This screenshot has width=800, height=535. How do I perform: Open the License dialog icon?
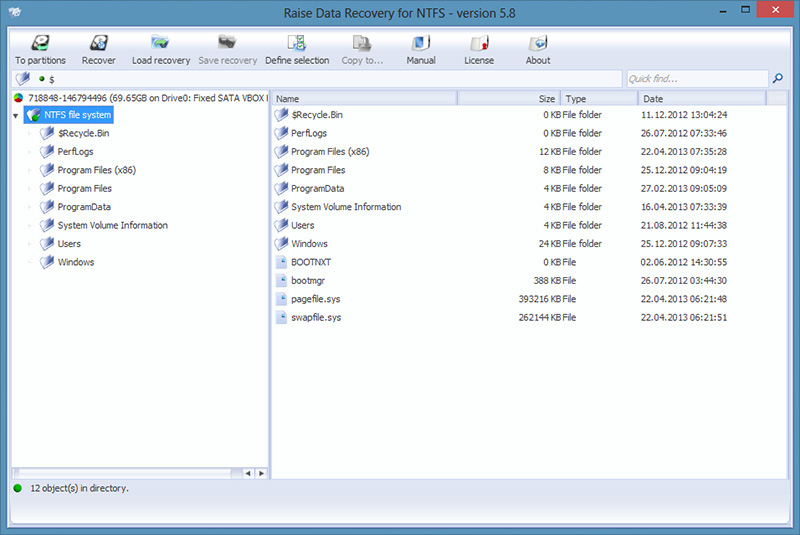tap(479, 43)
